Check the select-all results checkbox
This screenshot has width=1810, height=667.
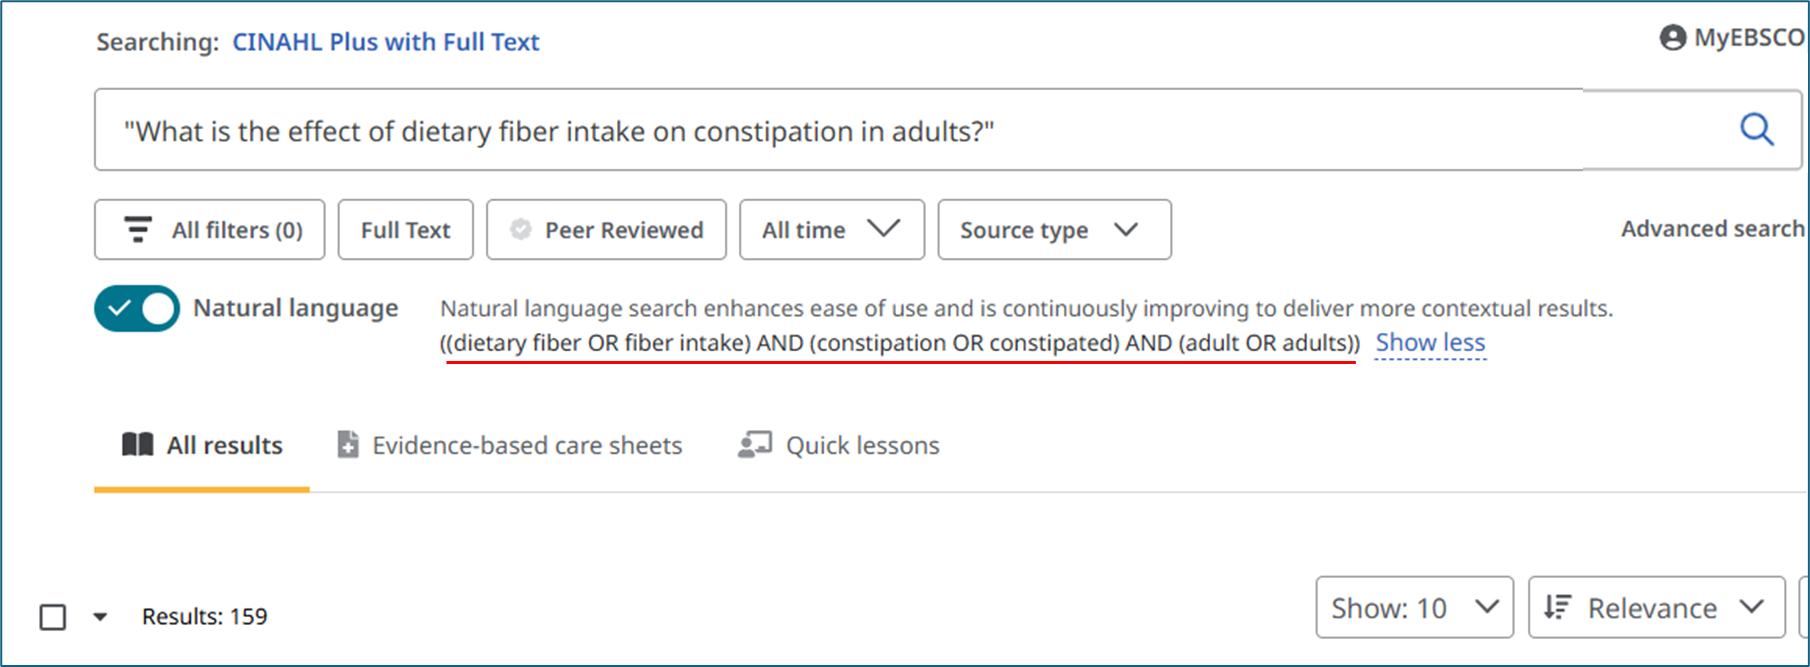53,617
